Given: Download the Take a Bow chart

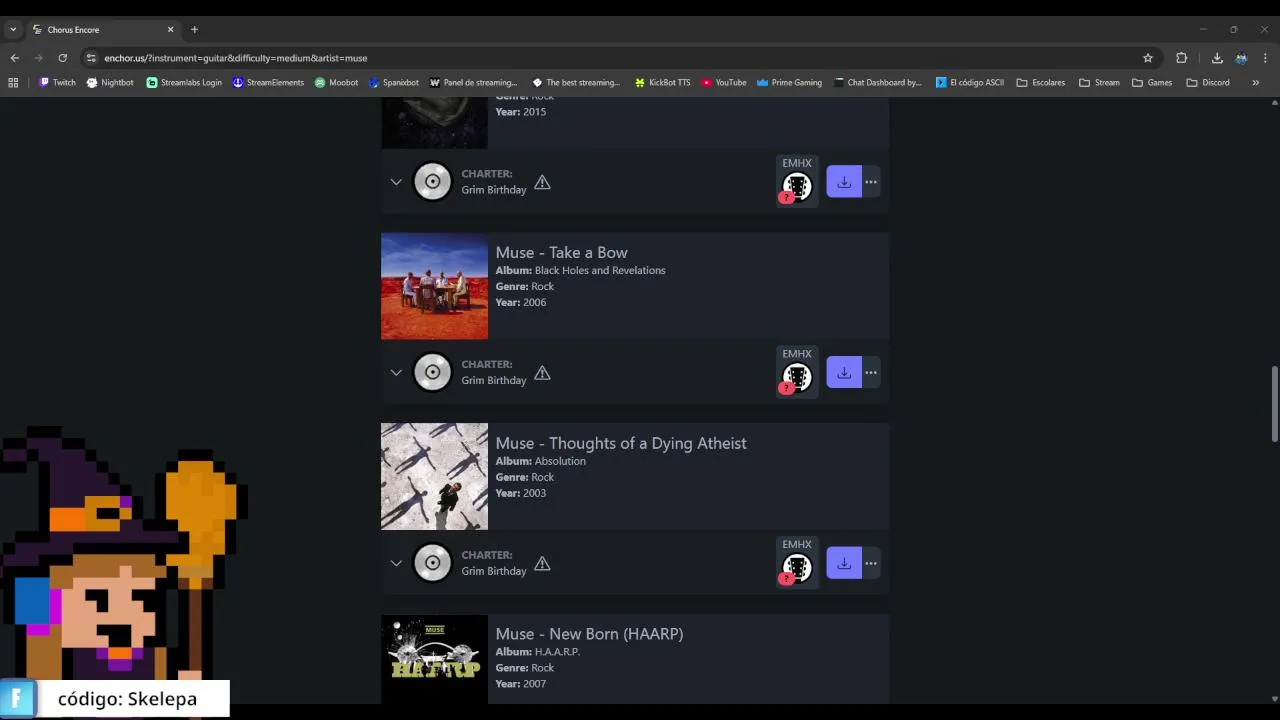Looking at the screenshot, I should (844, 373).
